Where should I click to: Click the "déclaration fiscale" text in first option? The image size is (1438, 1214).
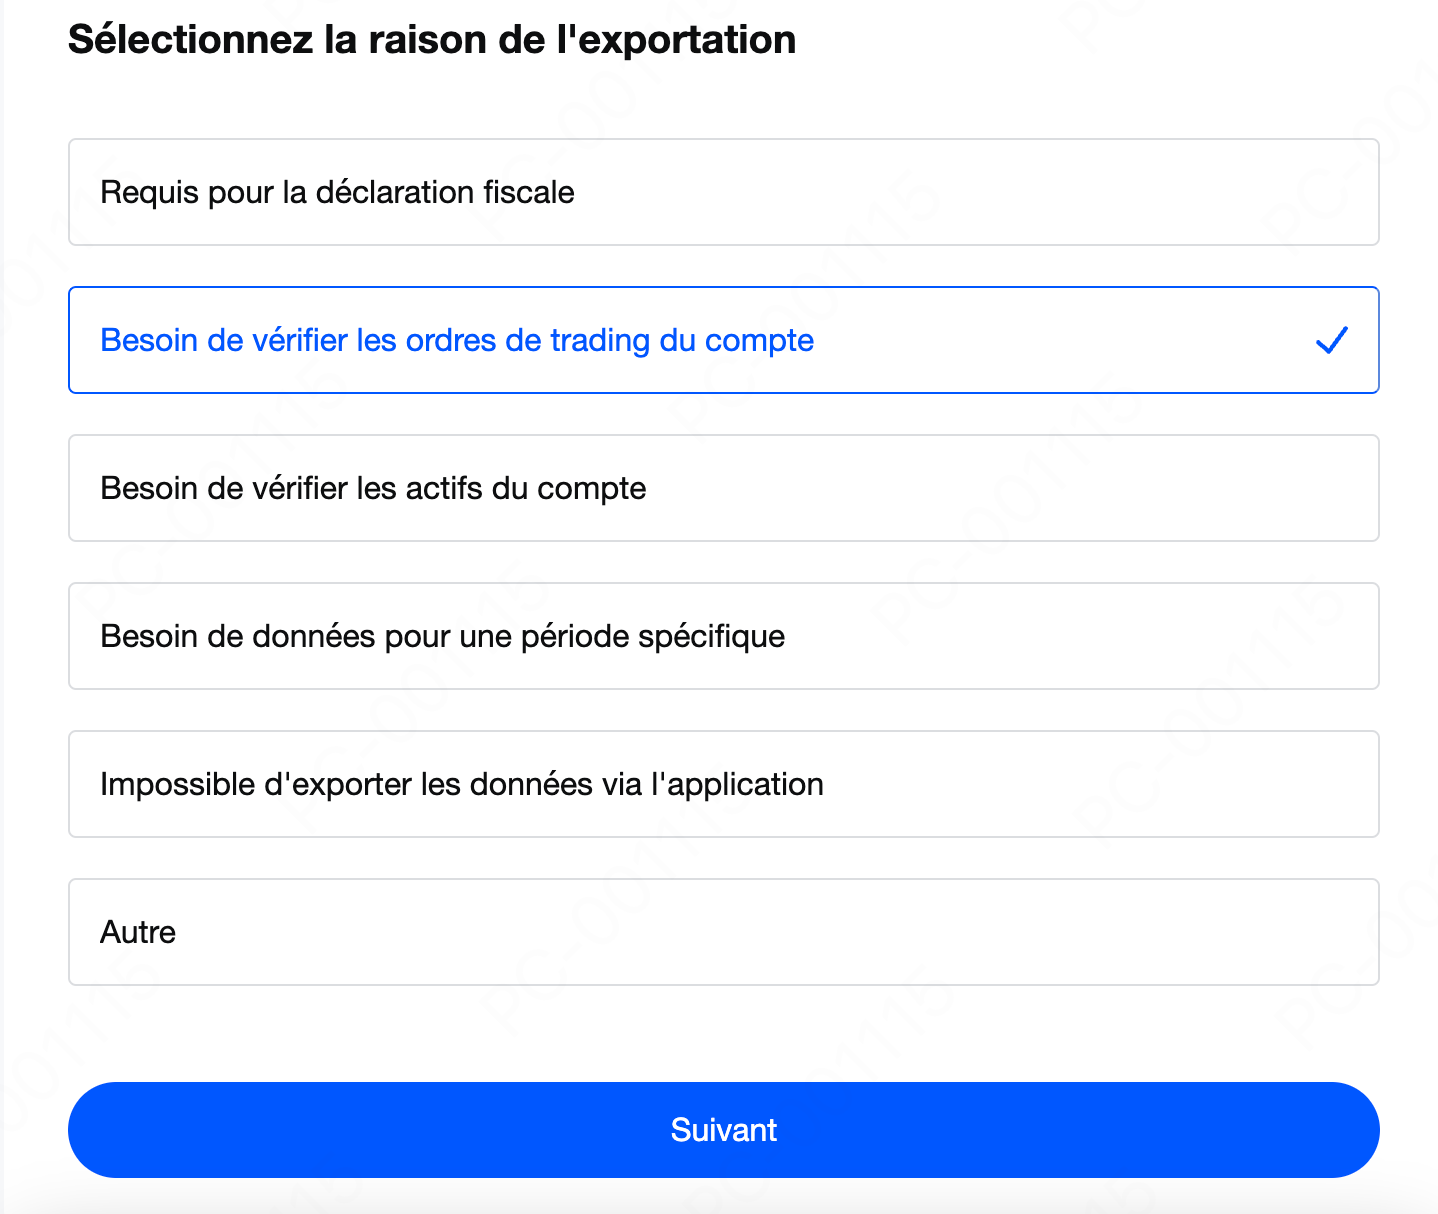(x=445, y=192)
